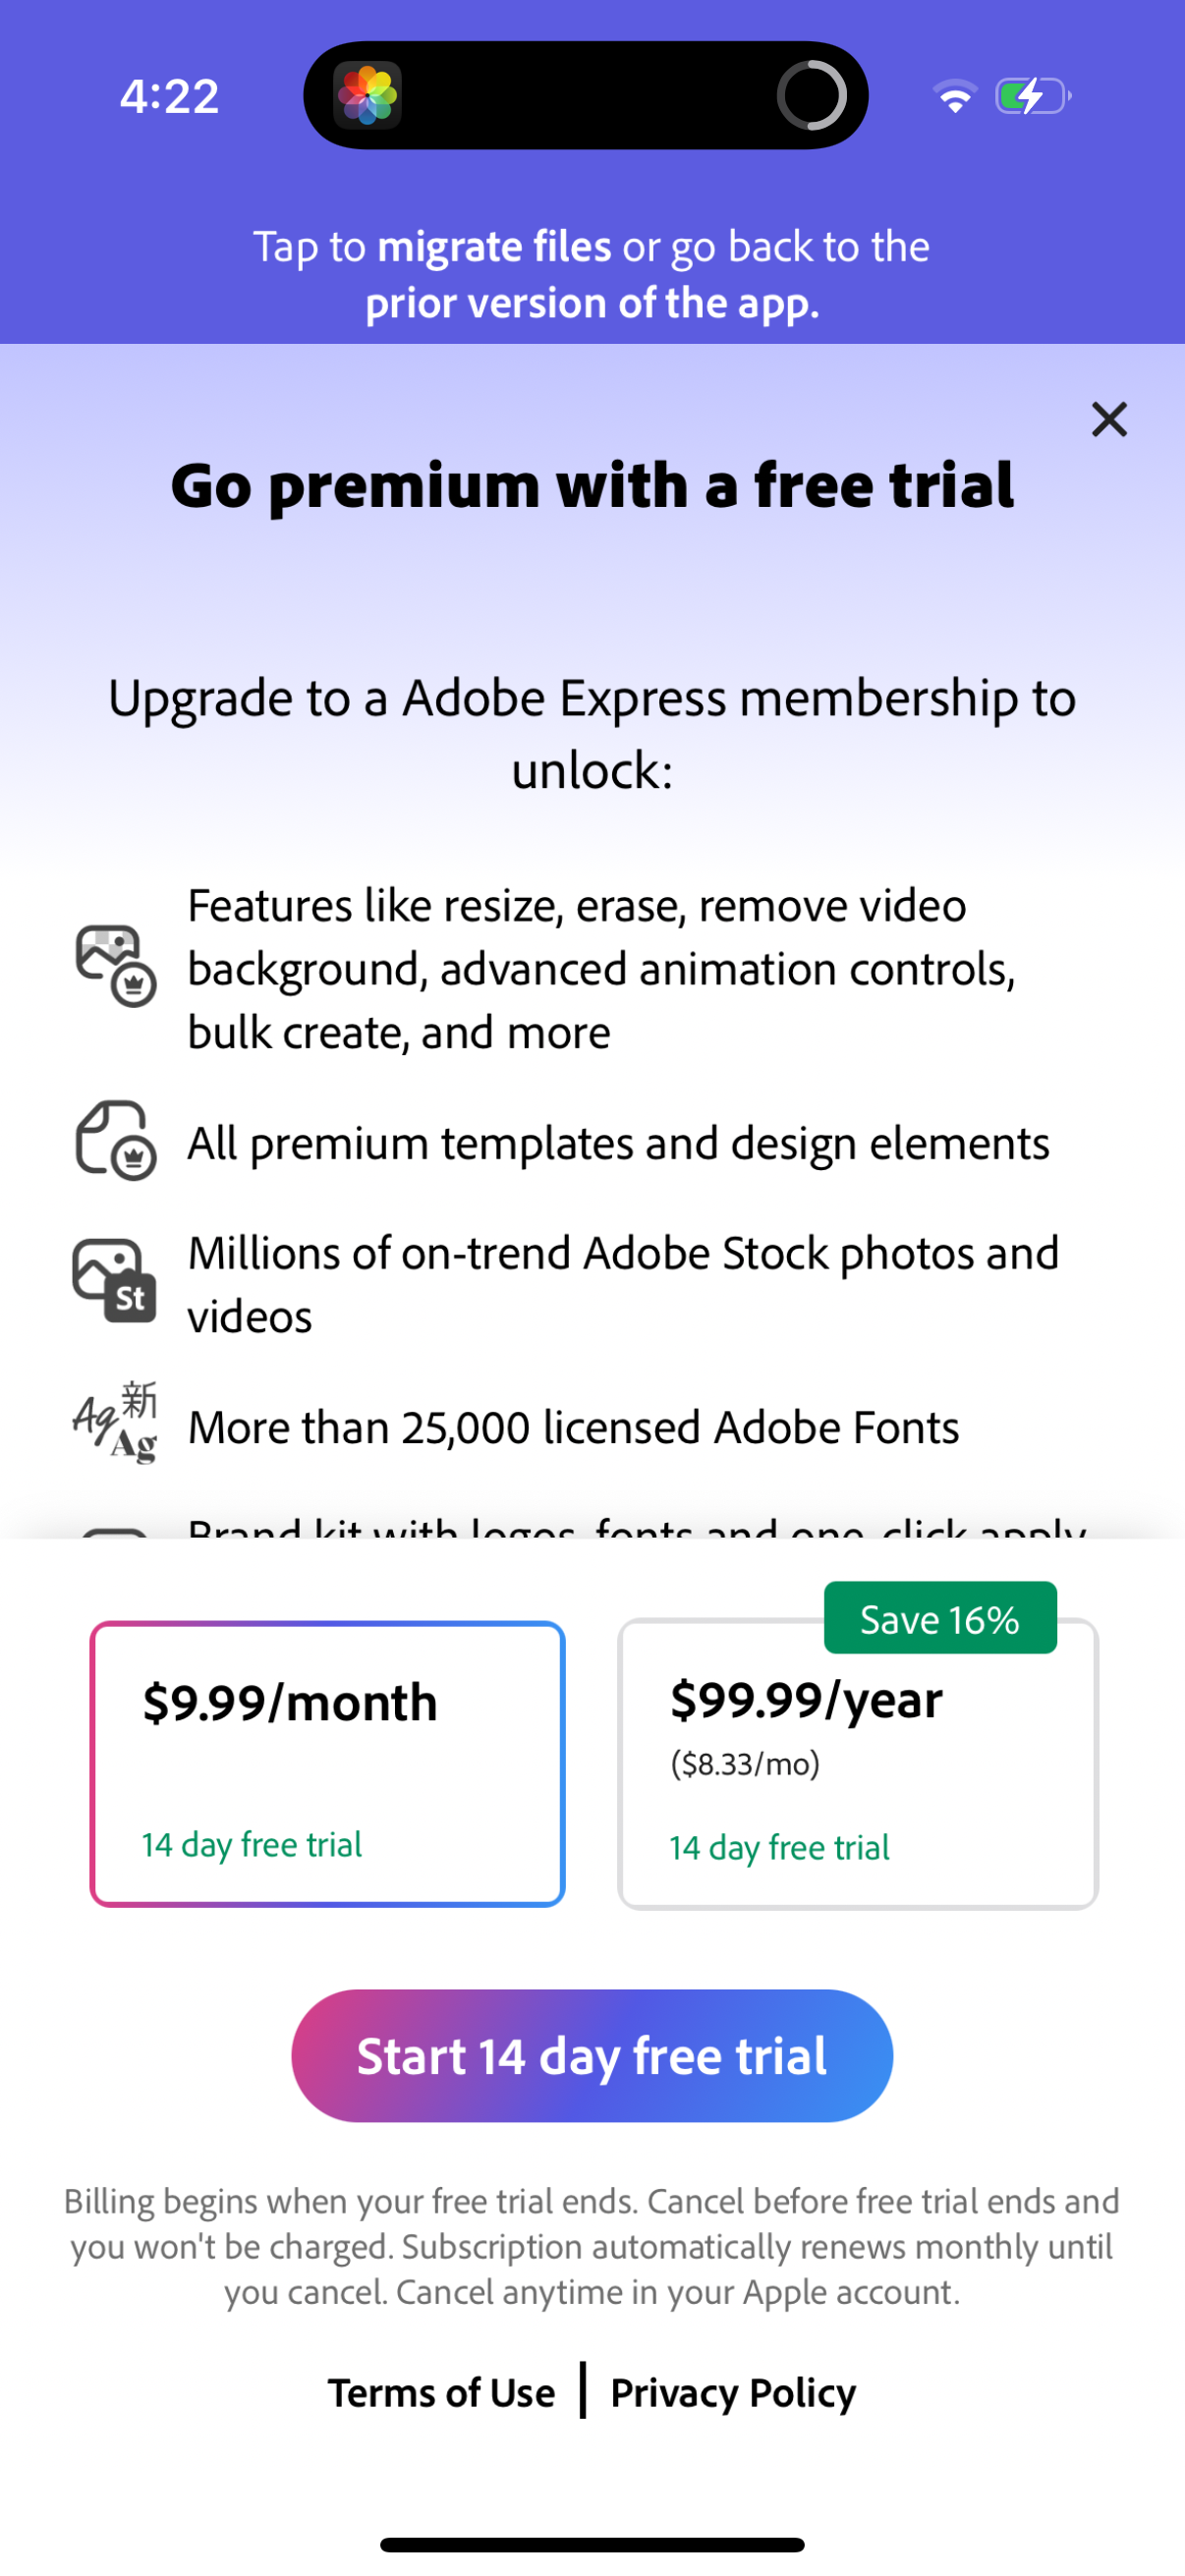
Task: Tap the Wi-Fi status icon
Action: coord(955,94)
